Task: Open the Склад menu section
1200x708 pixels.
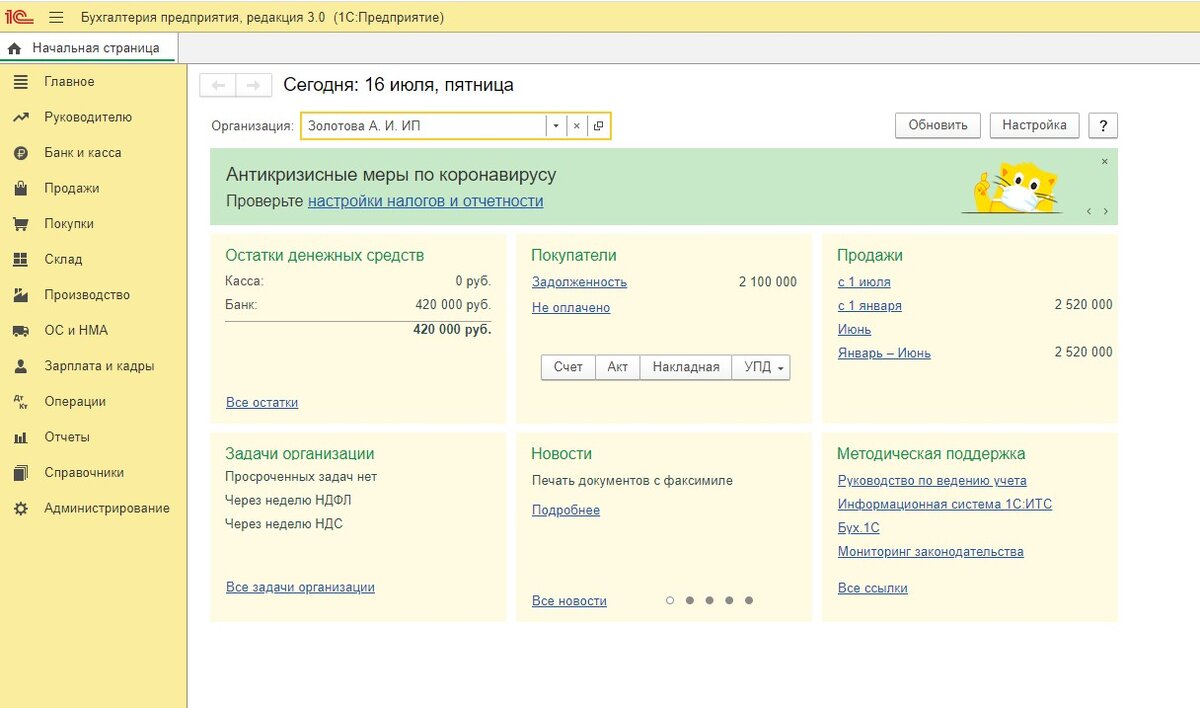Action: (x=63, y=259)
